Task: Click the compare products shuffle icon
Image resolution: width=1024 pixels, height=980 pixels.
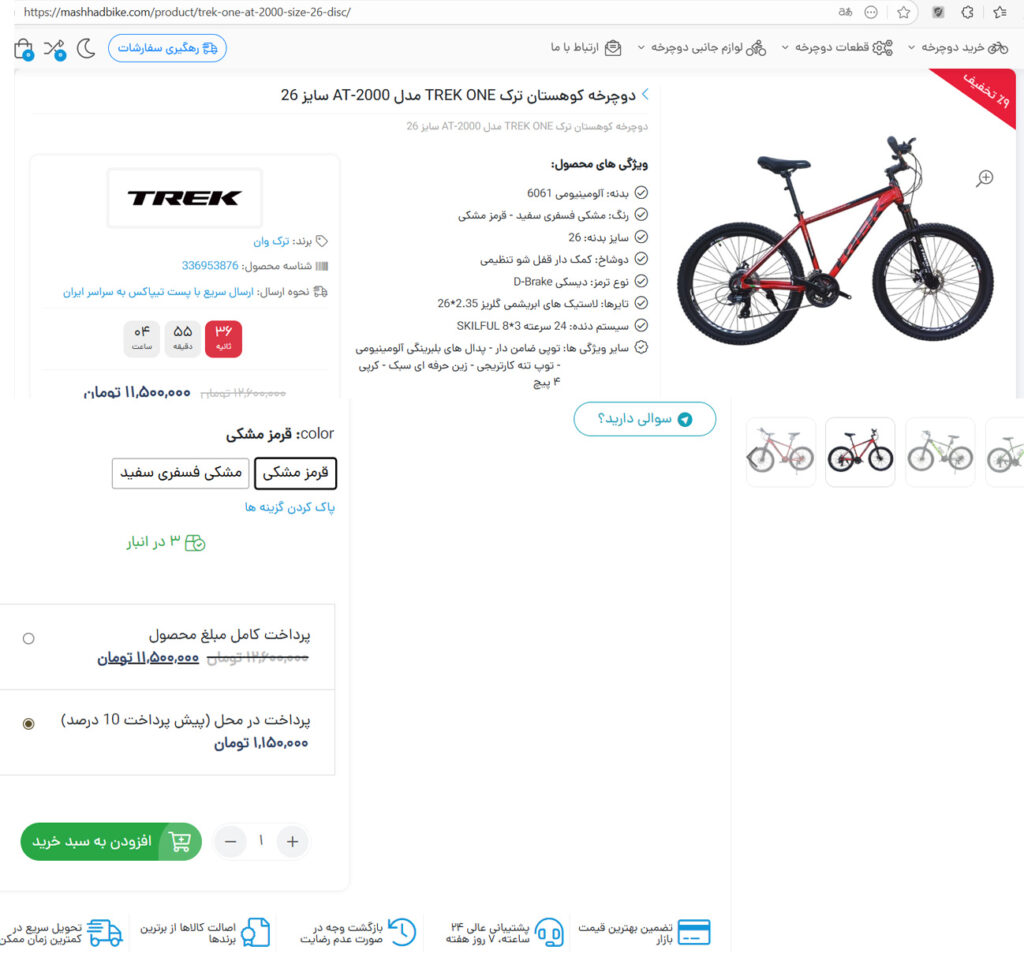Action: click(55, 49)
